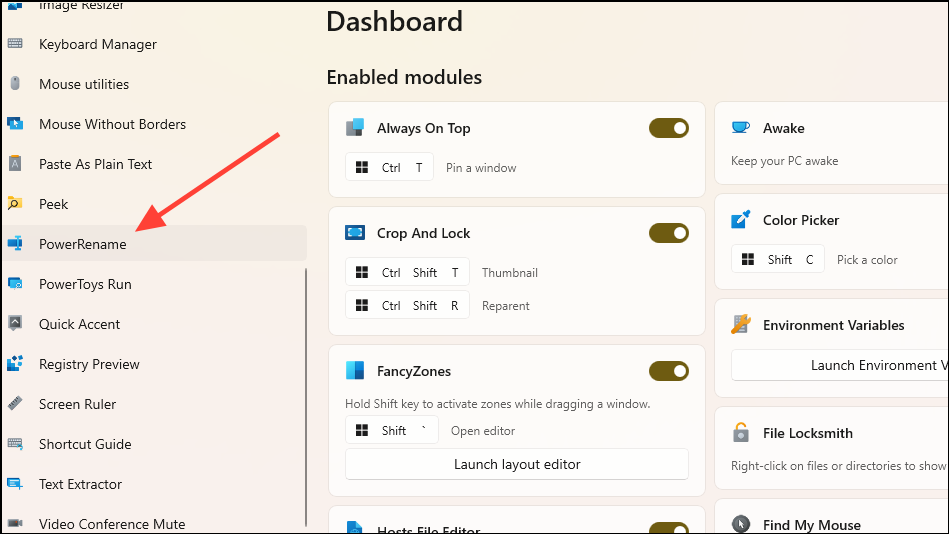Turn off the Always On Top toggle

click(x=669, y=128)
